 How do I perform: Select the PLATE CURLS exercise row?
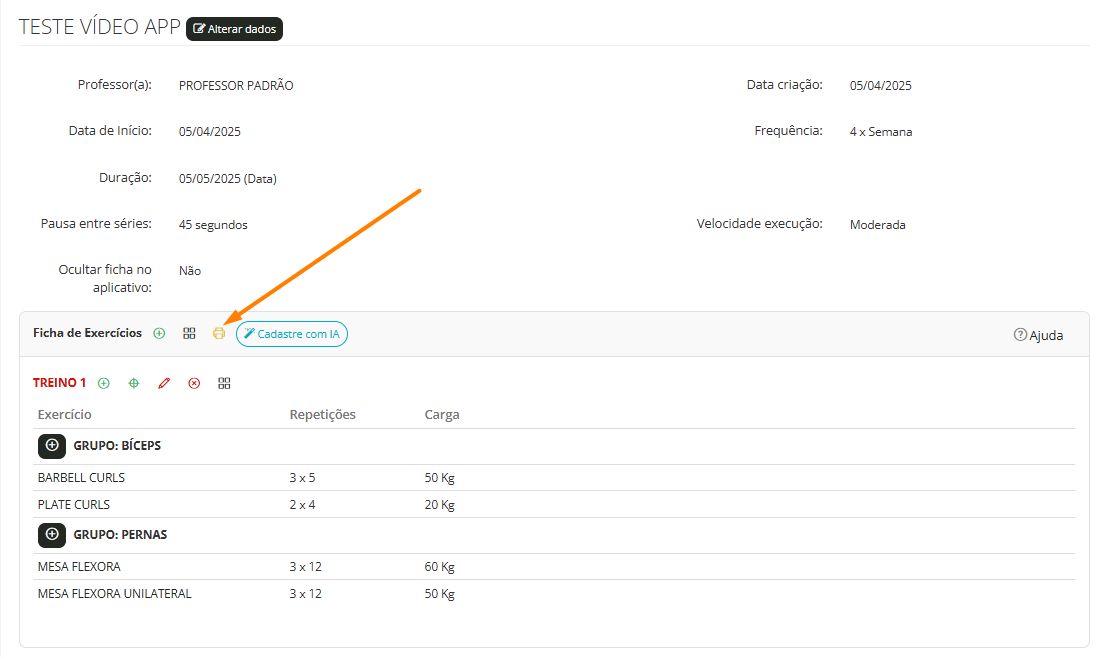click(554, 504)
